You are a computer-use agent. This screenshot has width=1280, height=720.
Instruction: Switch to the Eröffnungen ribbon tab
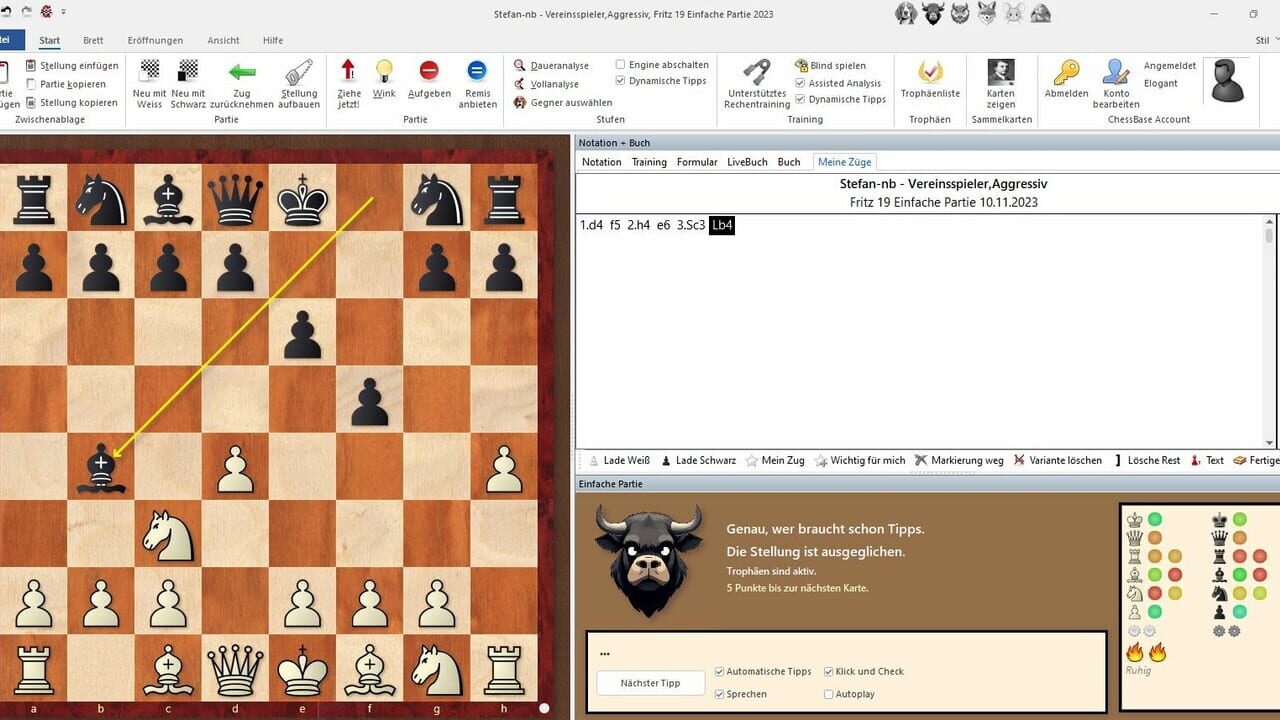tap(155, 41)
